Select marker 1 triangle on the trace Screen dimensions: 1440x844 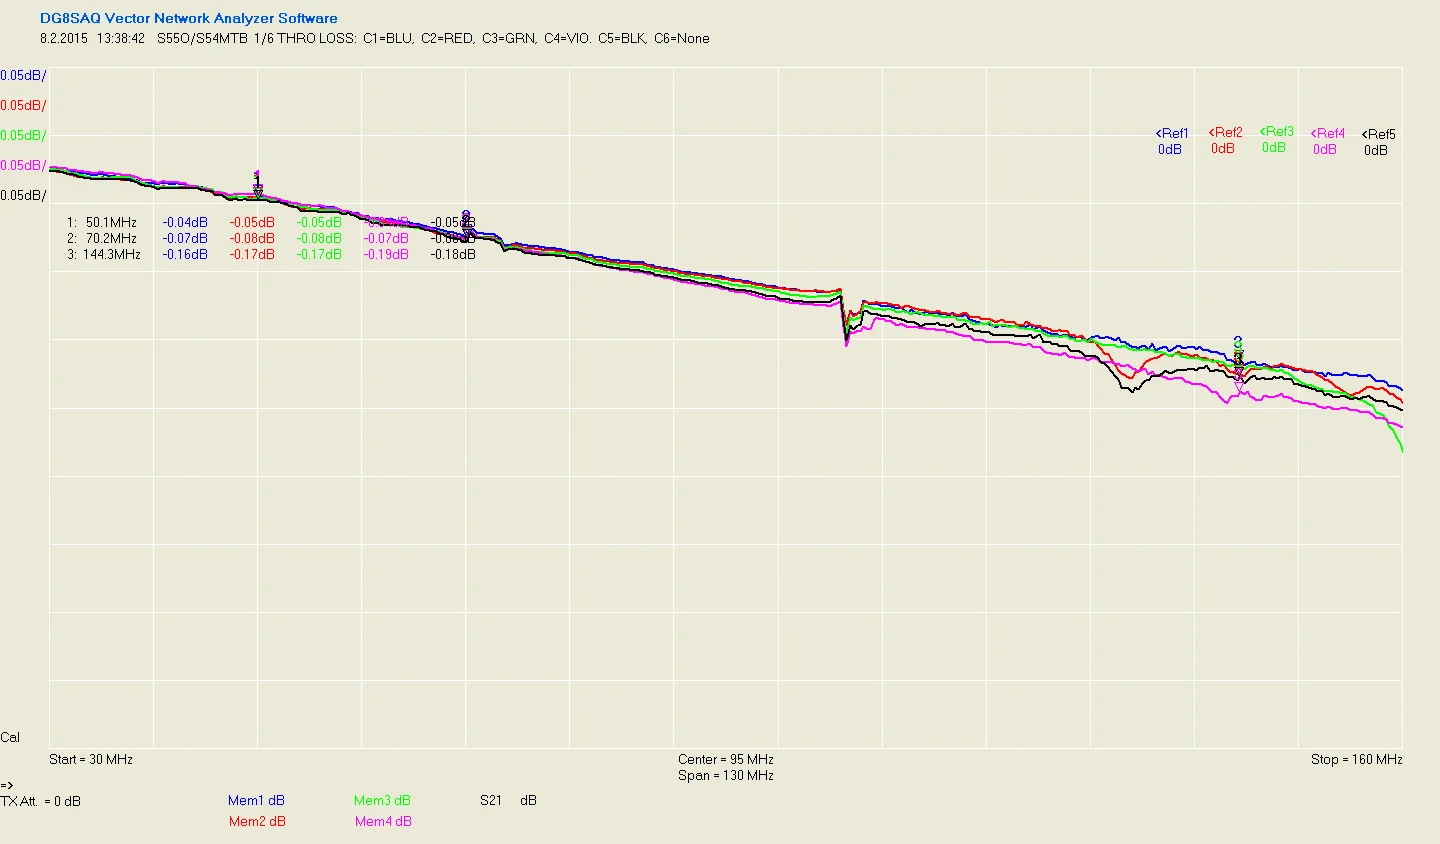pyautogui.click(x=258, y=190)
